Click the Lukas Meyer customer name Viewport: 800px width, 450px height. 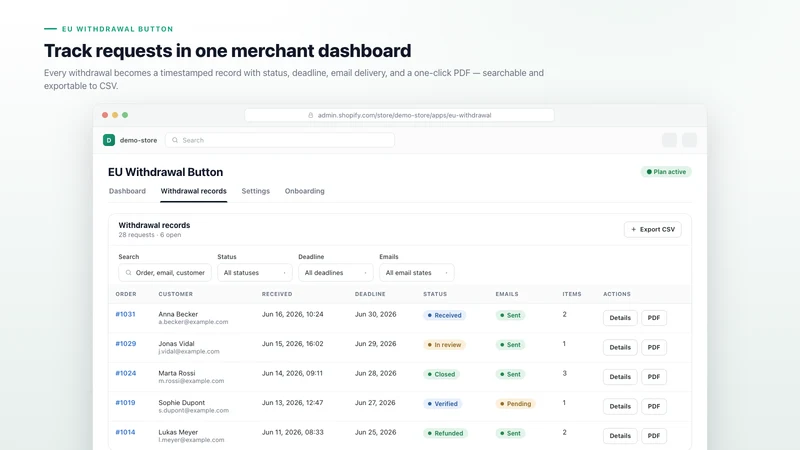[178, 432]
